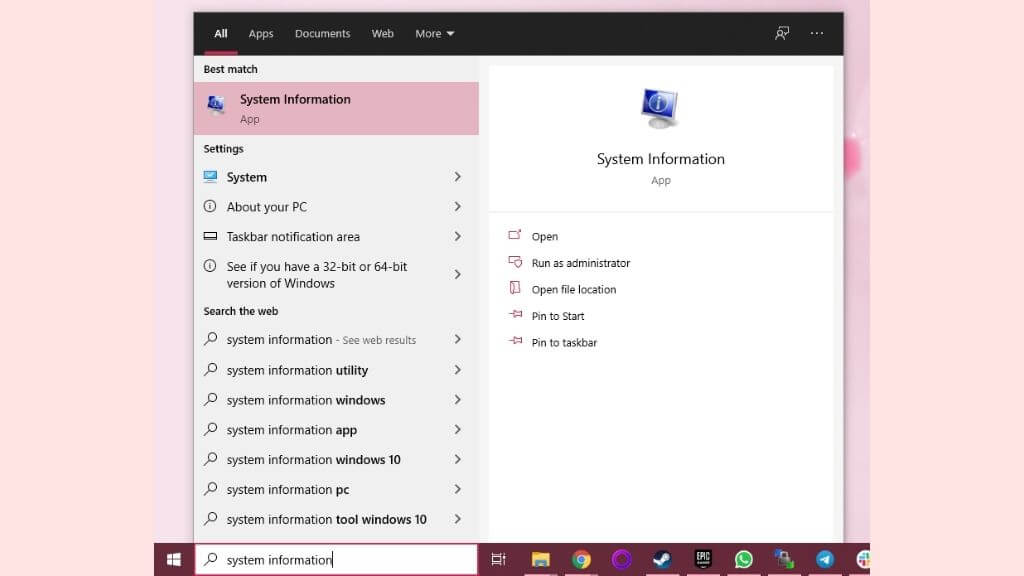This screenshot has height=576, width=1024.
Task: Open Task View from the taskbar
Action: [x=498, y=560]
